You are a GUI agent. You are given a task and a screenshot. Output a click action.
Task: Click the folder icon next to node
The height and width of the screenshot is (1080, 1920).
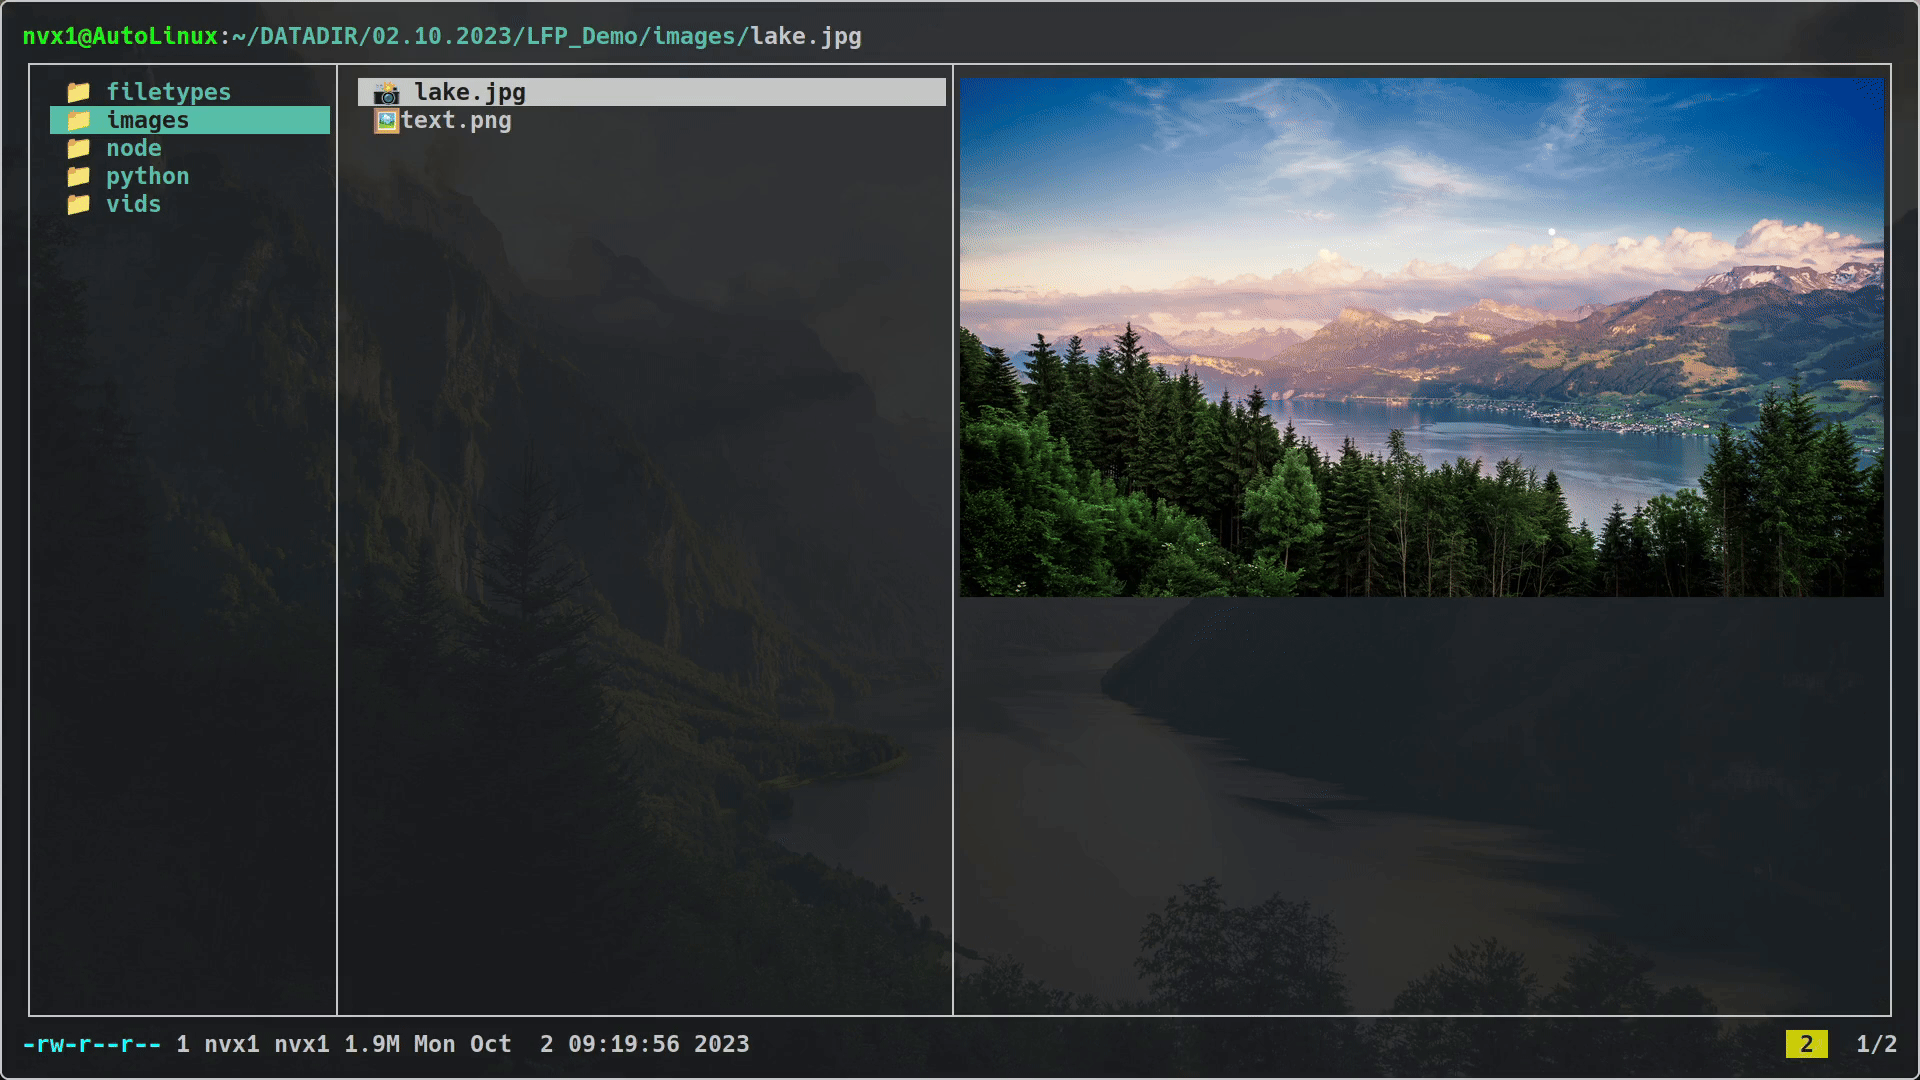click(x=78, y=148)
